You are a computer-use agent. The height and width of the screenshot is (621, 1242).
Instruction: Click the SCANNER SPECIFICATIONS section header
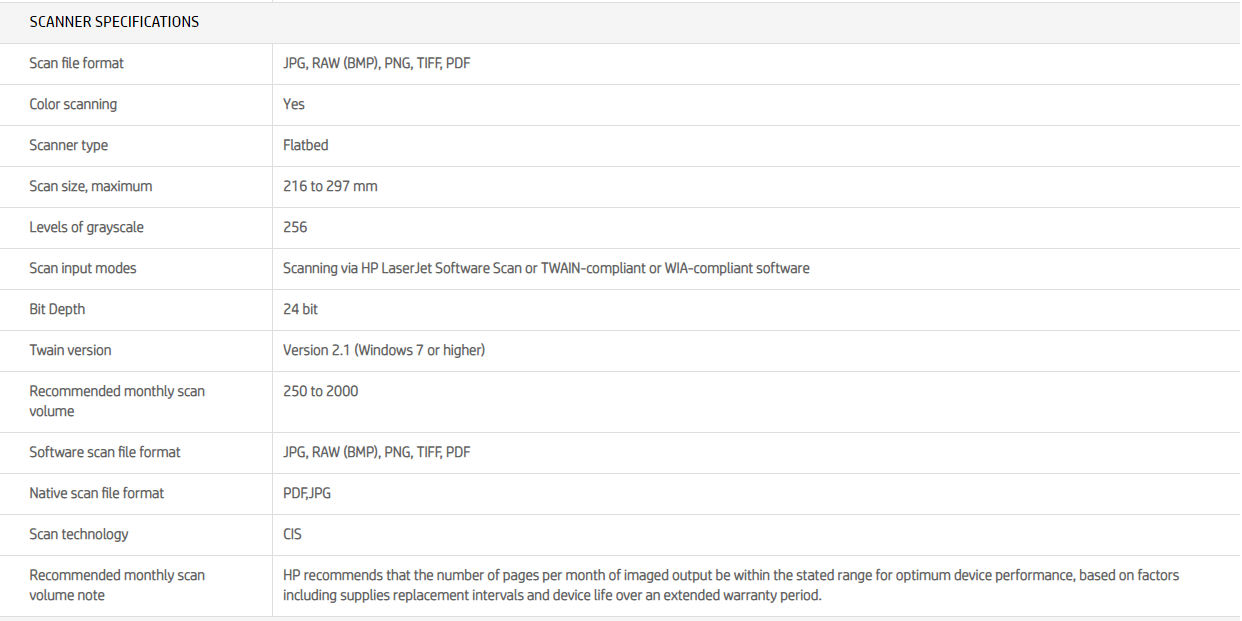click(x=114, y=22)
